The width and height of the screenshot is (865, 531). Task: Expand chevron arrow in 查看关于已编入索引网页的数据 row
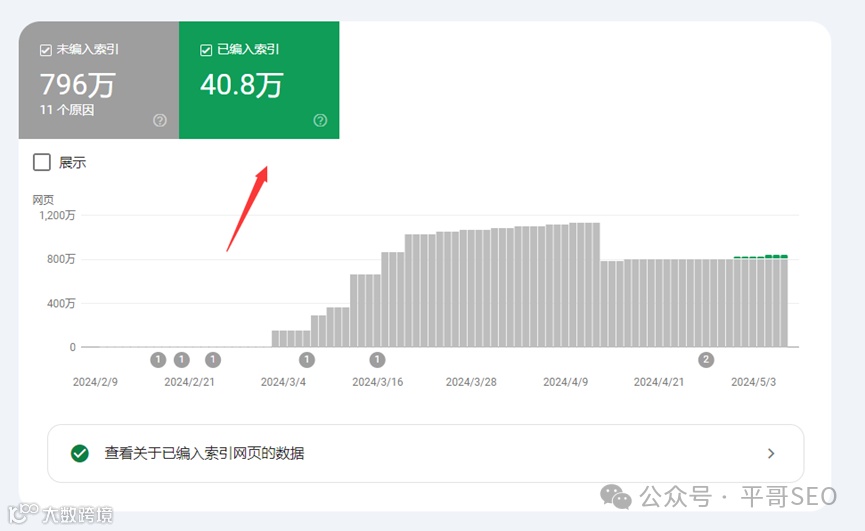click(771, 453)
